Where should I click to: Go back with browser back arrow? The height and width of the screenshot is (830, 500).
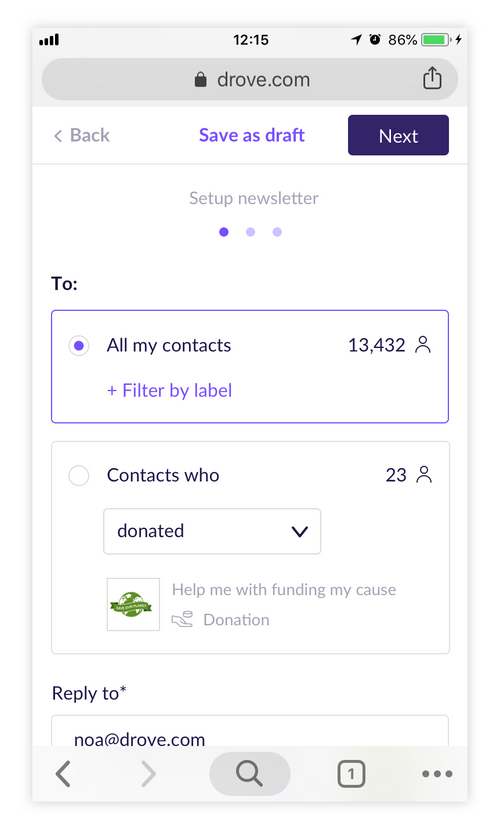63,774
